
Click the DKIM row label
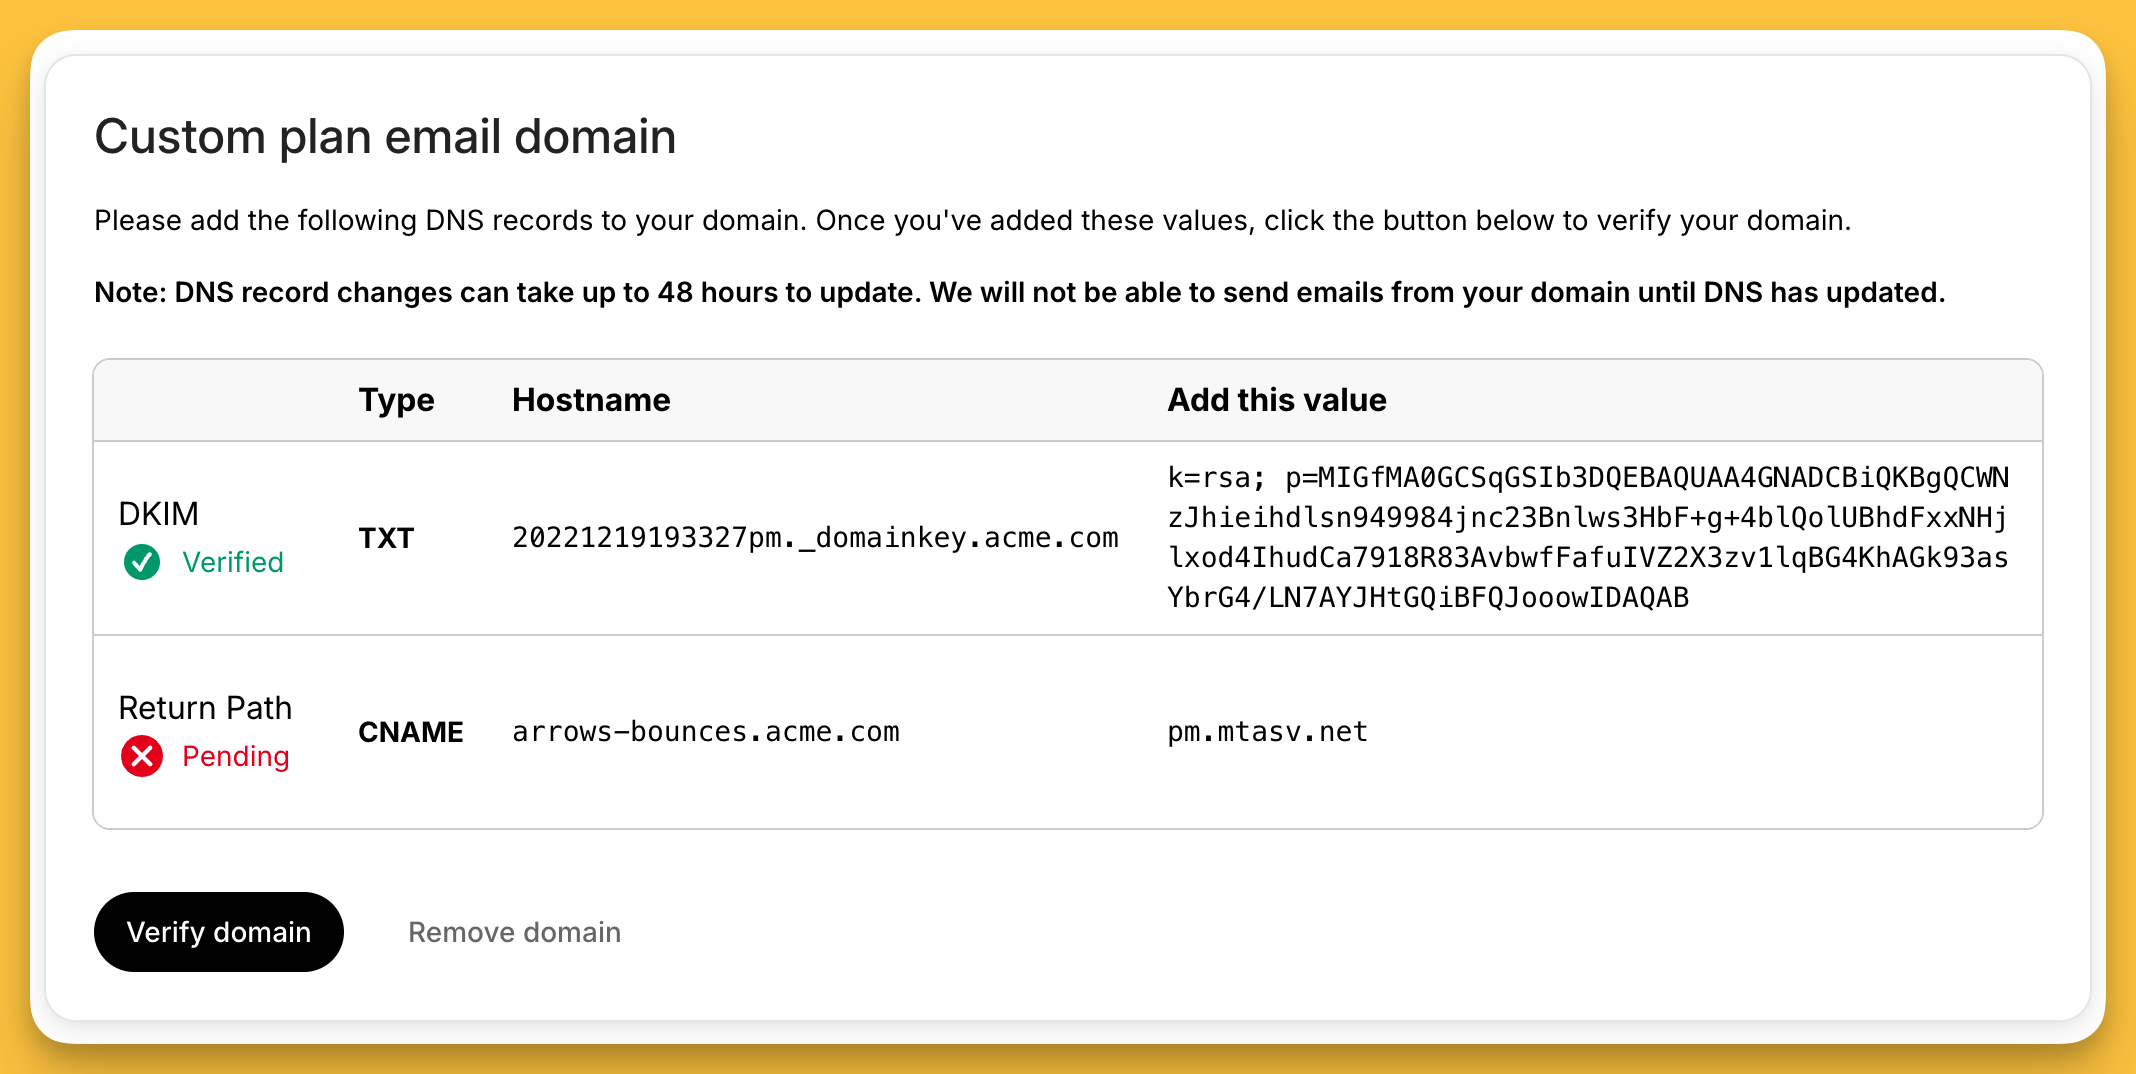pyautogui.click(x=158, y=514)
